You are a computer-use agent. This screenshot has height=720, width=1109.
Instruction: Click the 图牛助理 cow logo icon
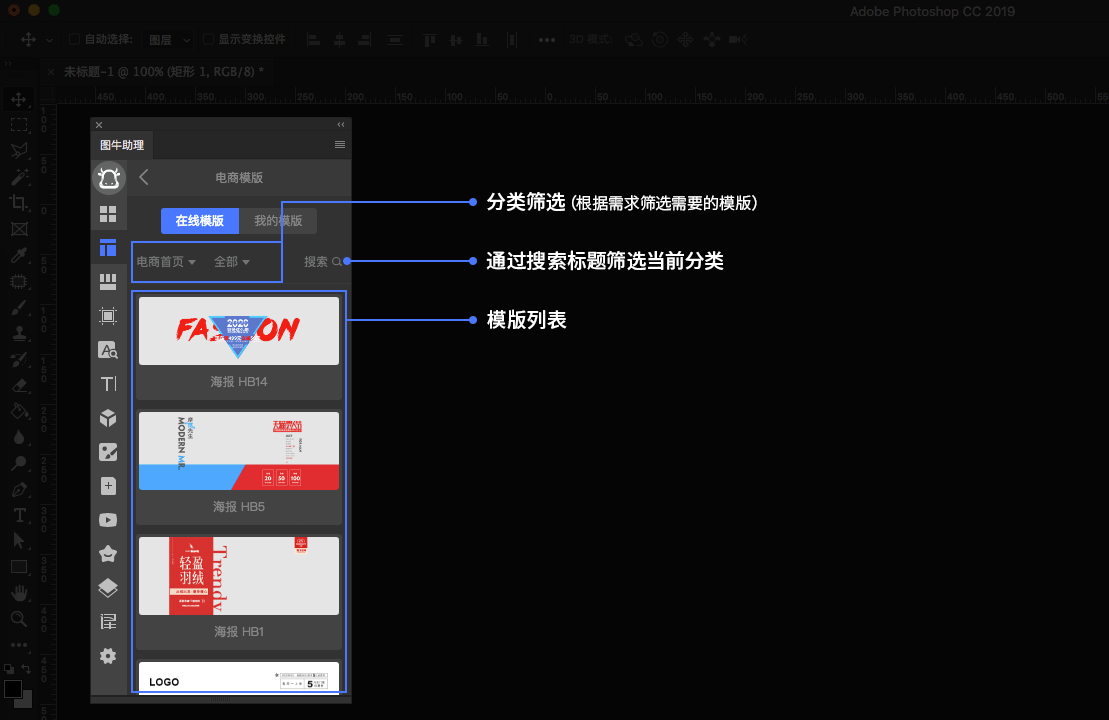click(x=108, y=178)
